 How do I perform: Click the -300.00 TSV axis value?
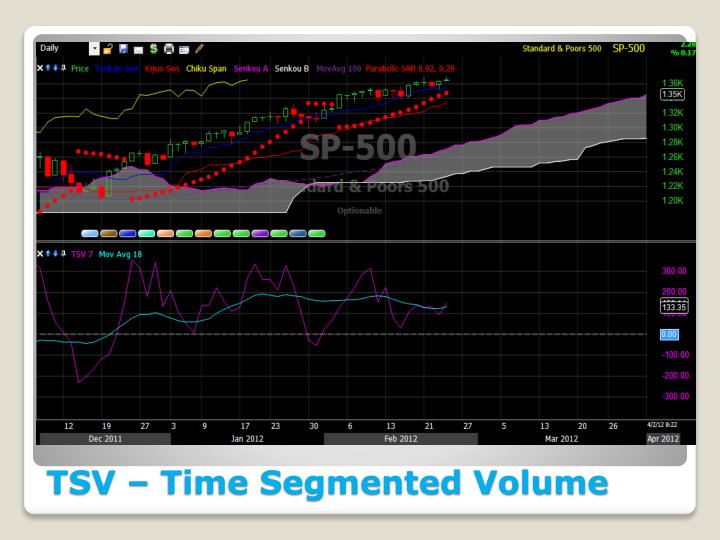pos(675,396)
